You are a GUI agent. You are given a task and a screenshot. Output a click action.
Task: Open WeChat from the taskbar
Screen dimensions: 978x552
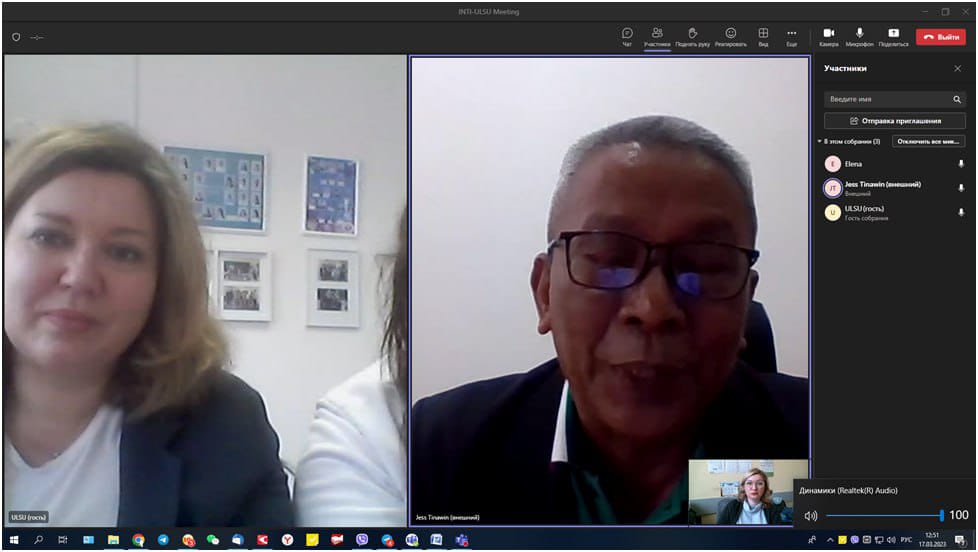213,540
